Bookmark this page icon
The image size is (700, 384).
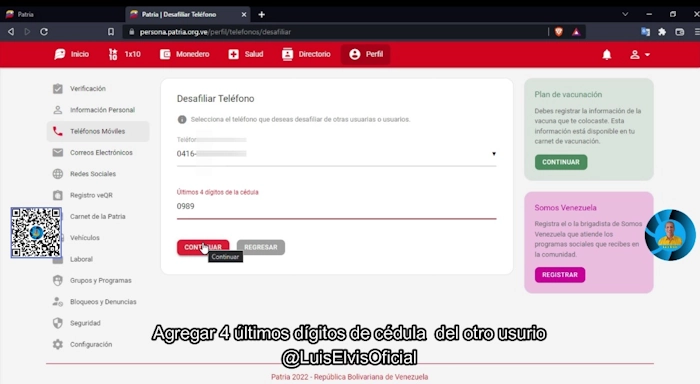(111, 32)
